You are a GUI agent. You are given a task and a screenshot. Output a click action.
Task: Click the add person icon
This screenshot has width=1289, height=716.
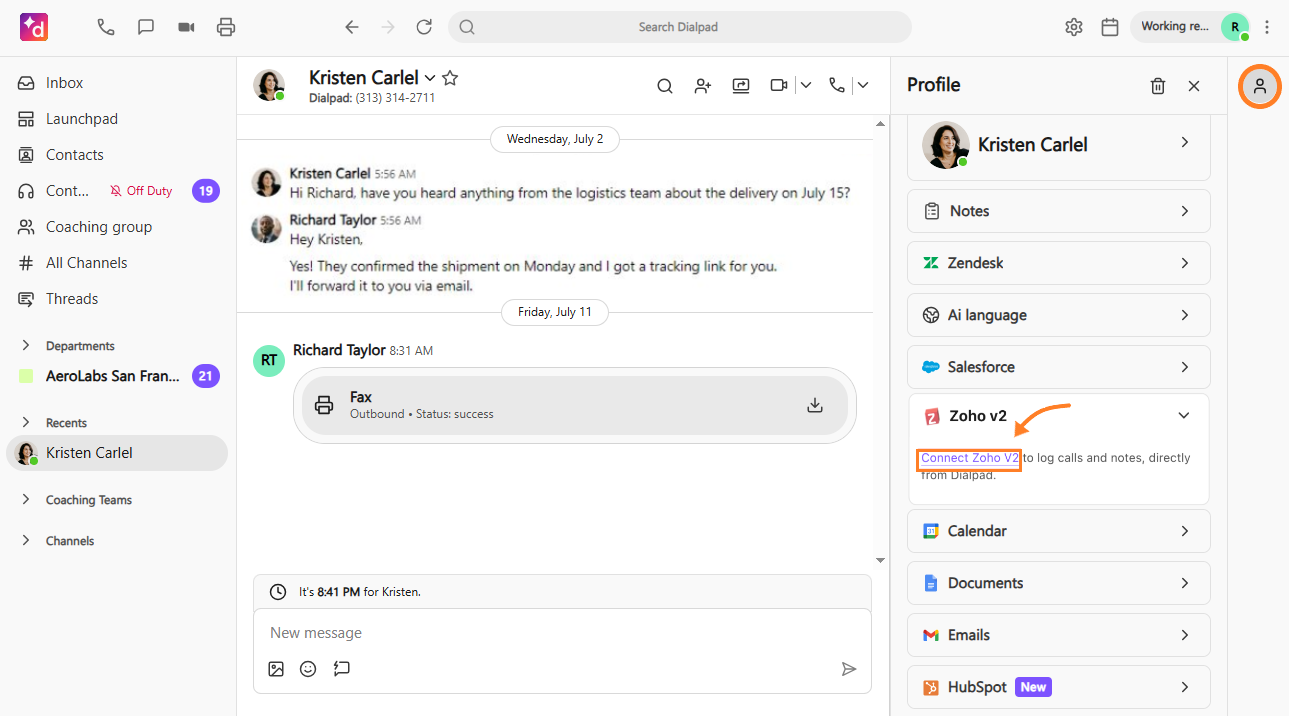pyautogui.click(x=703, y=86)
